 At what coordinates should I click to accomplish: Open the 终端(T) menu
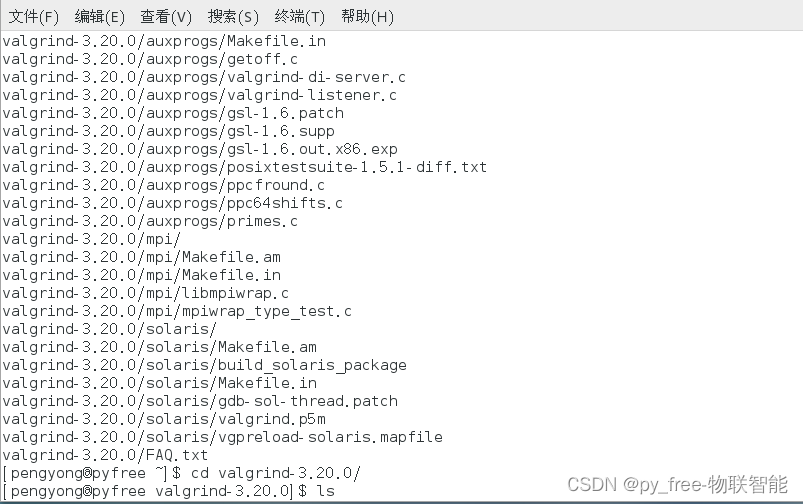tap(300, 16)
